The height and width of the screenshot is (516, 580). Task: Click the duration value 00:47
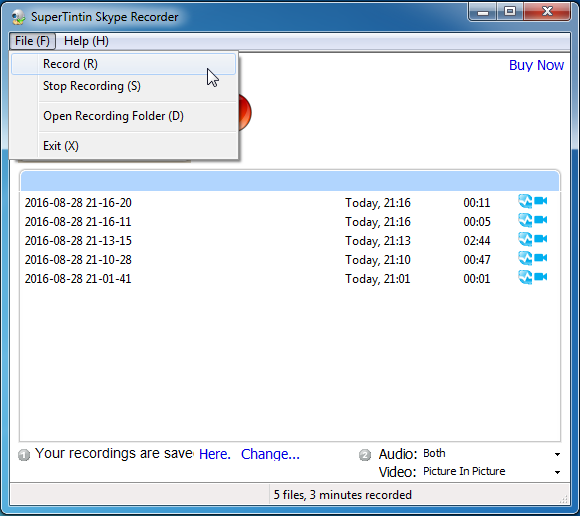click(476, 259)
